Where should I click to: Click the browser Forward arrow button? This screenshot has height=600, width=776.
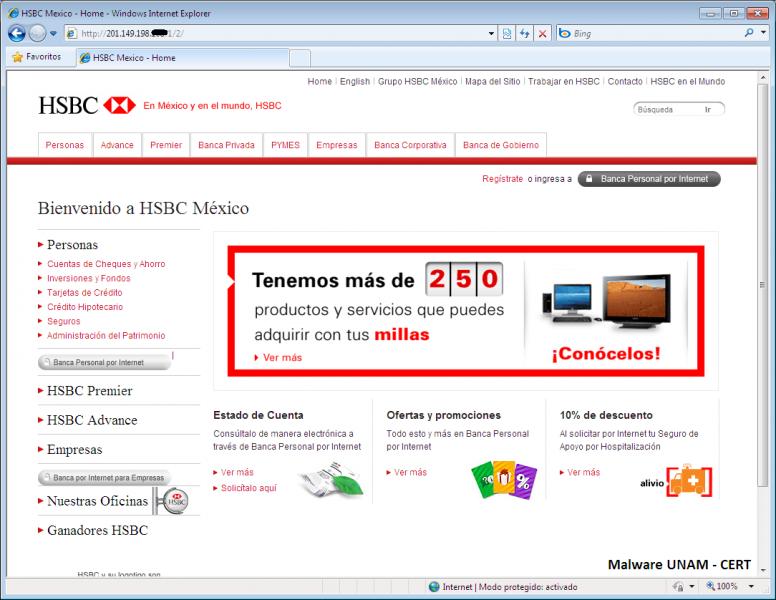pyautogui.click(x=37, y=34)
